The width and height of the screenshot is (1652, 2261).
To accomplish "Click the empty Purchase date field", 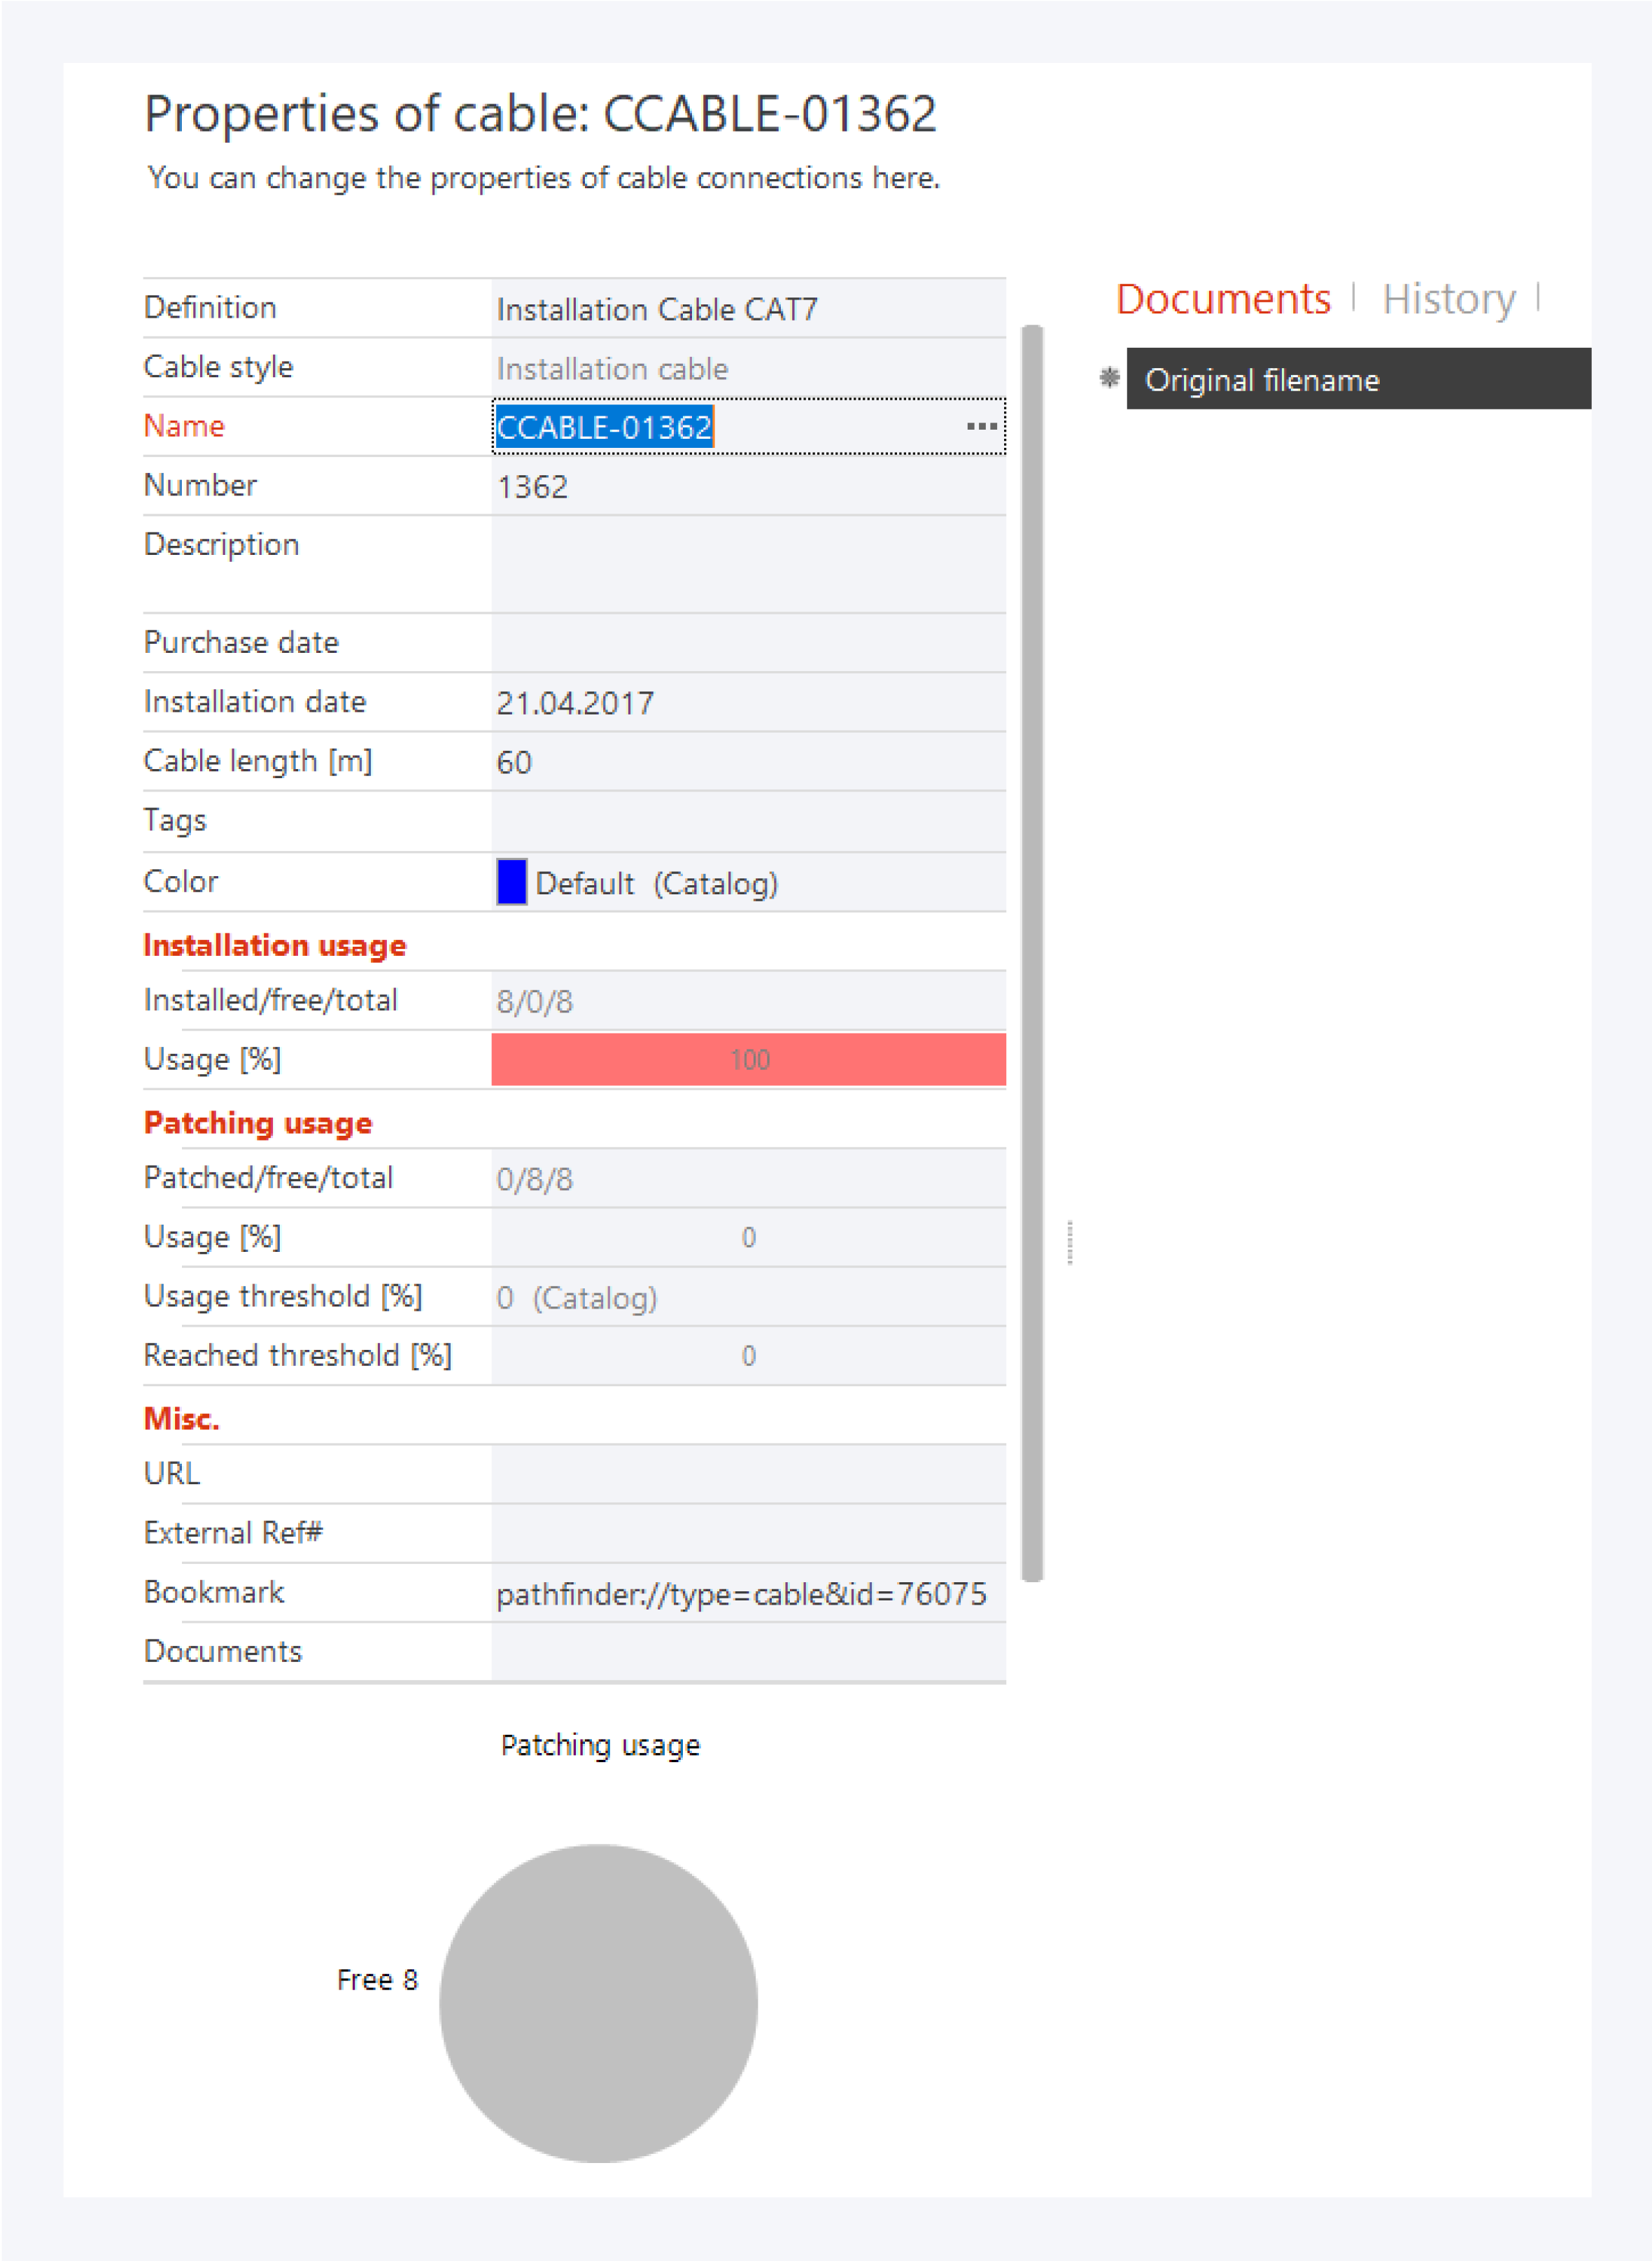I will pos(747,643).
